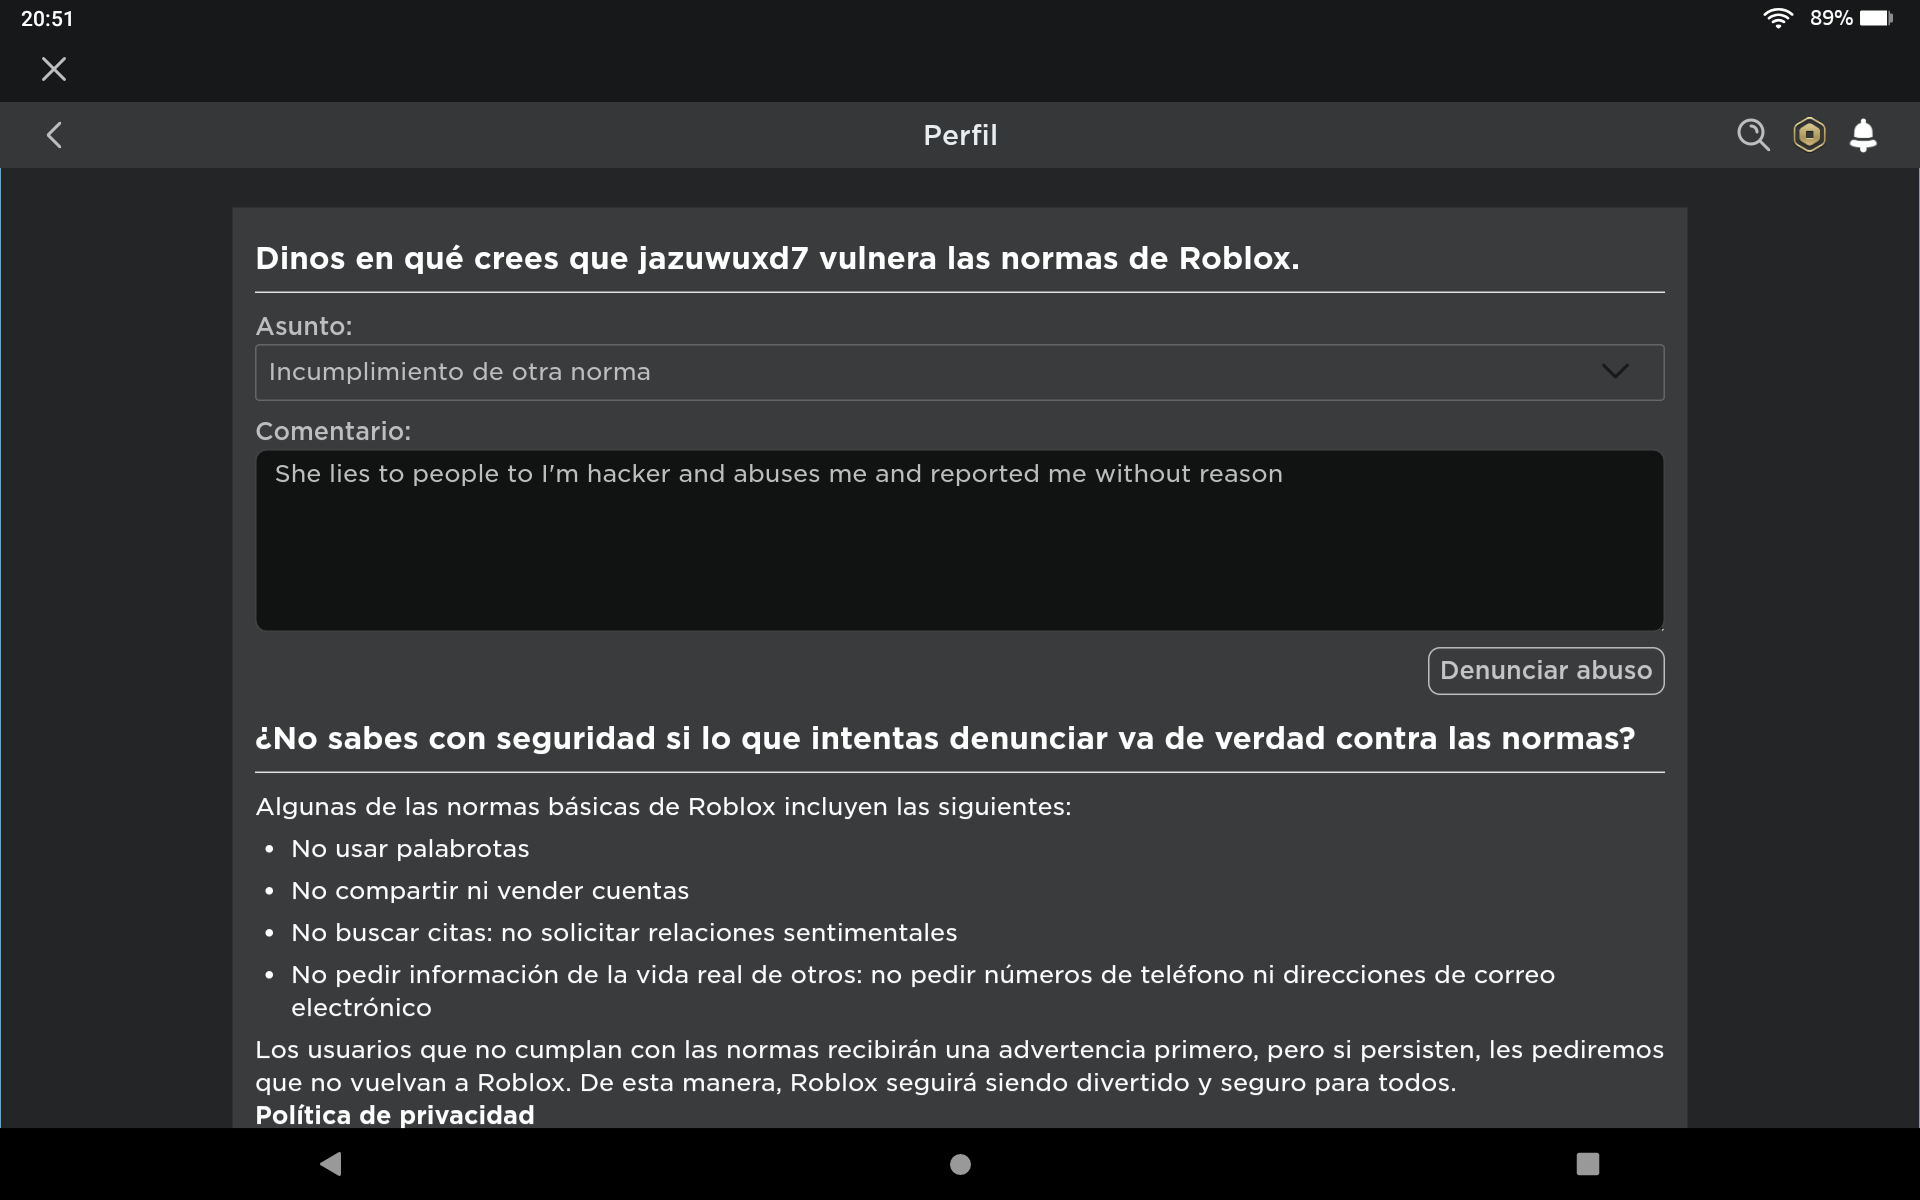Open search with the magnifier icon
1920x1200 pixels.
[1753, 135]
